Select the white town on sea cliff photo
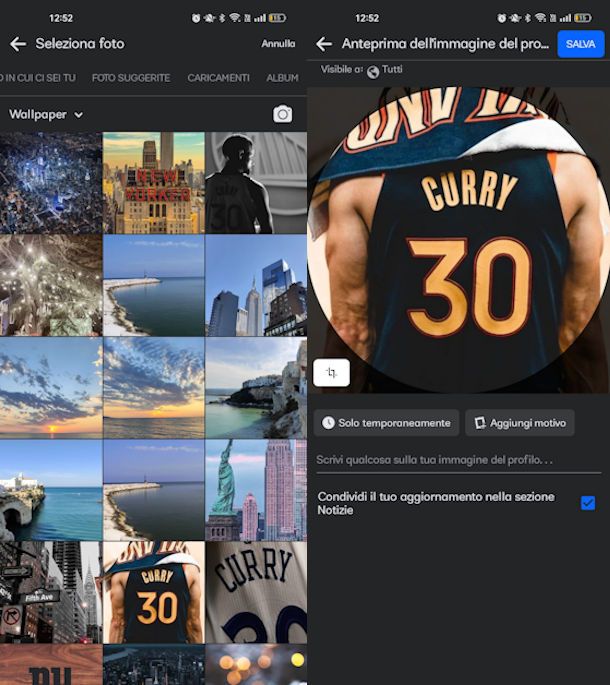The image size is (610, 685). 51,490
